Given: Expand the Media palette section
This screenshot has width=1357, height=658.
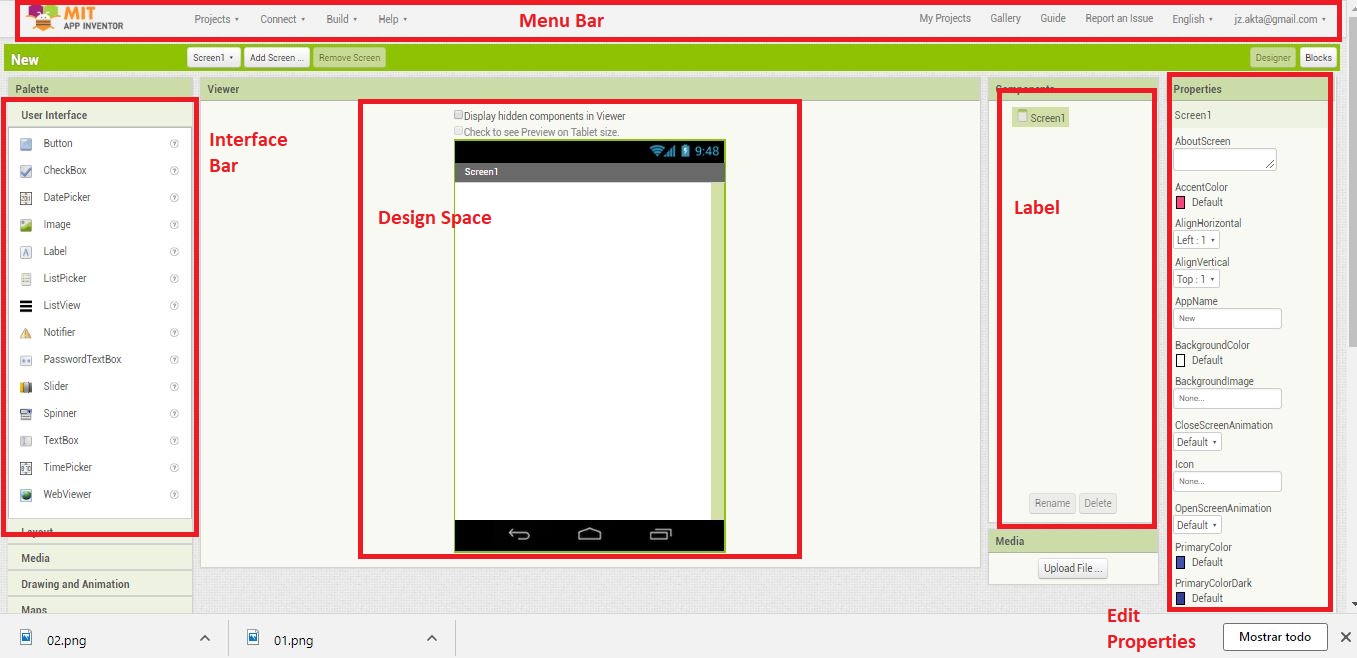Looking at the screenshot, I should click(x=100, y=558).
